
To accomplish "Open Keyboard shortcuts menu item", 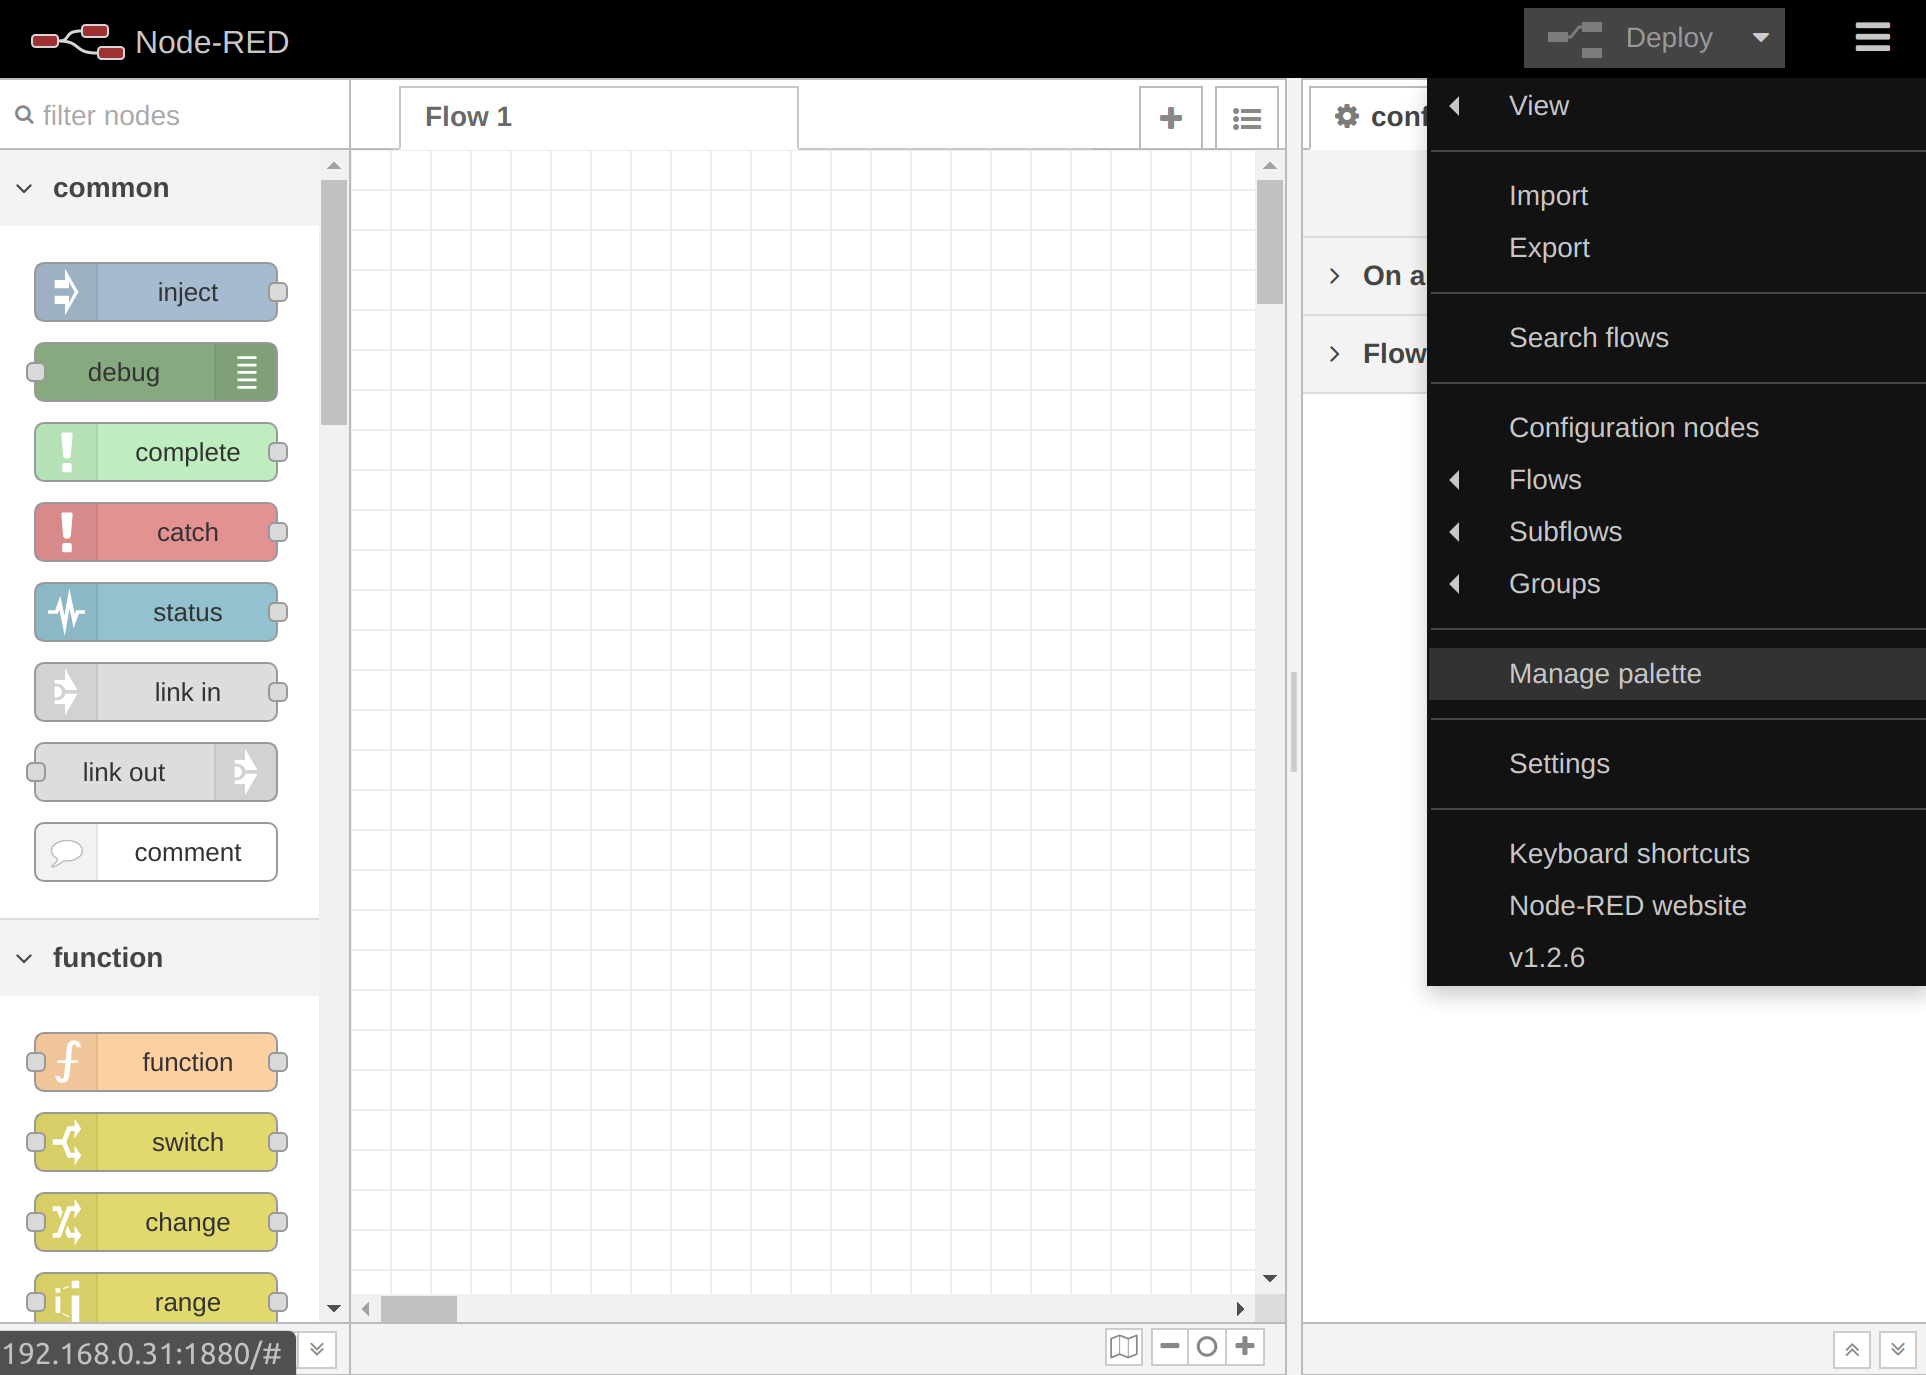I will 1678,854.
